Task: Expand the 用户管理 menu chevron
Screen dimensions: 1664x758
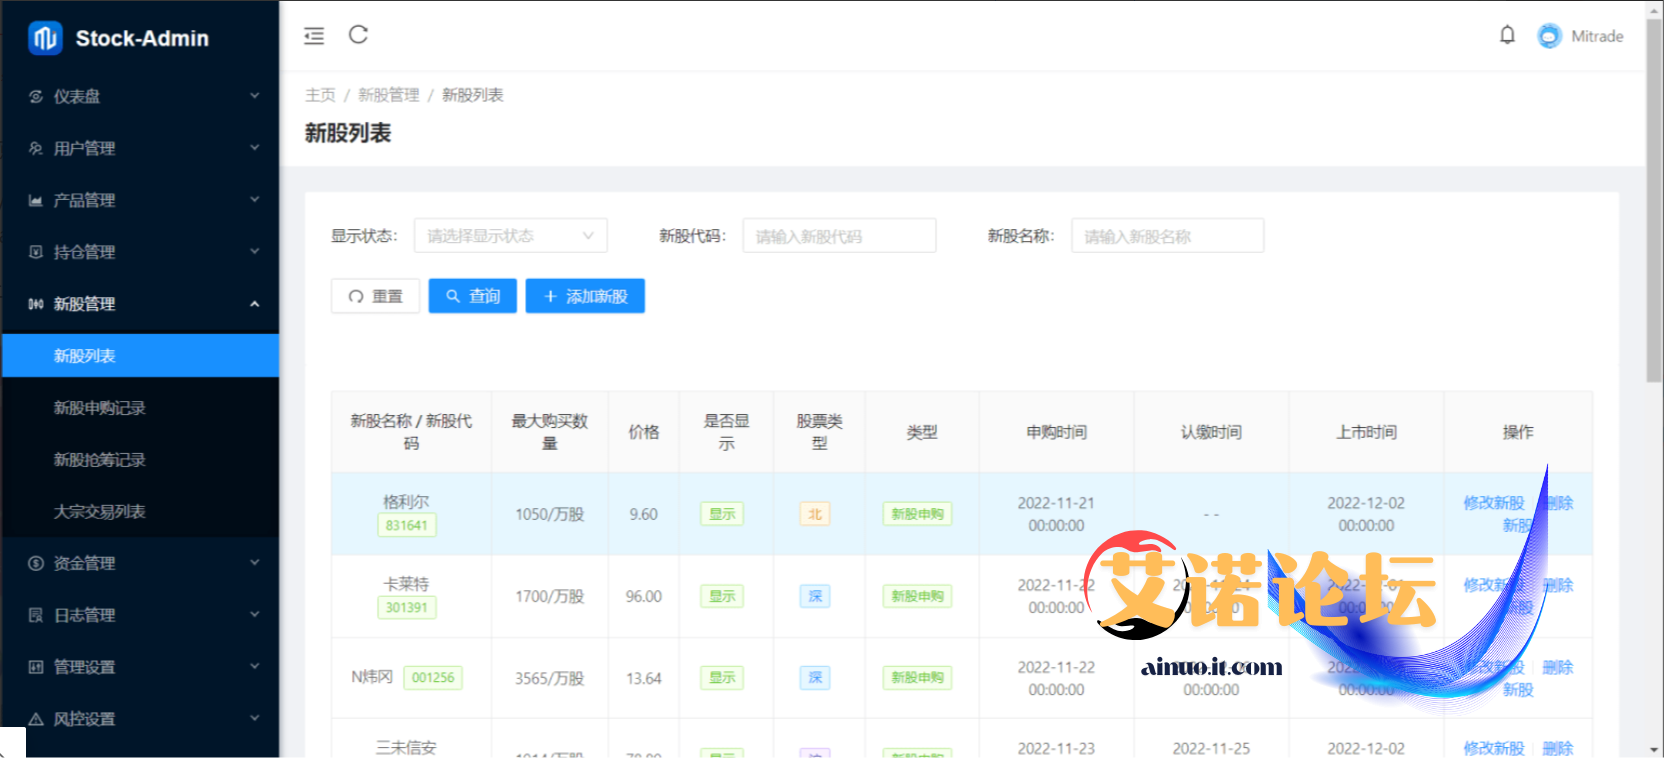Action: click(x=254, y=148)
